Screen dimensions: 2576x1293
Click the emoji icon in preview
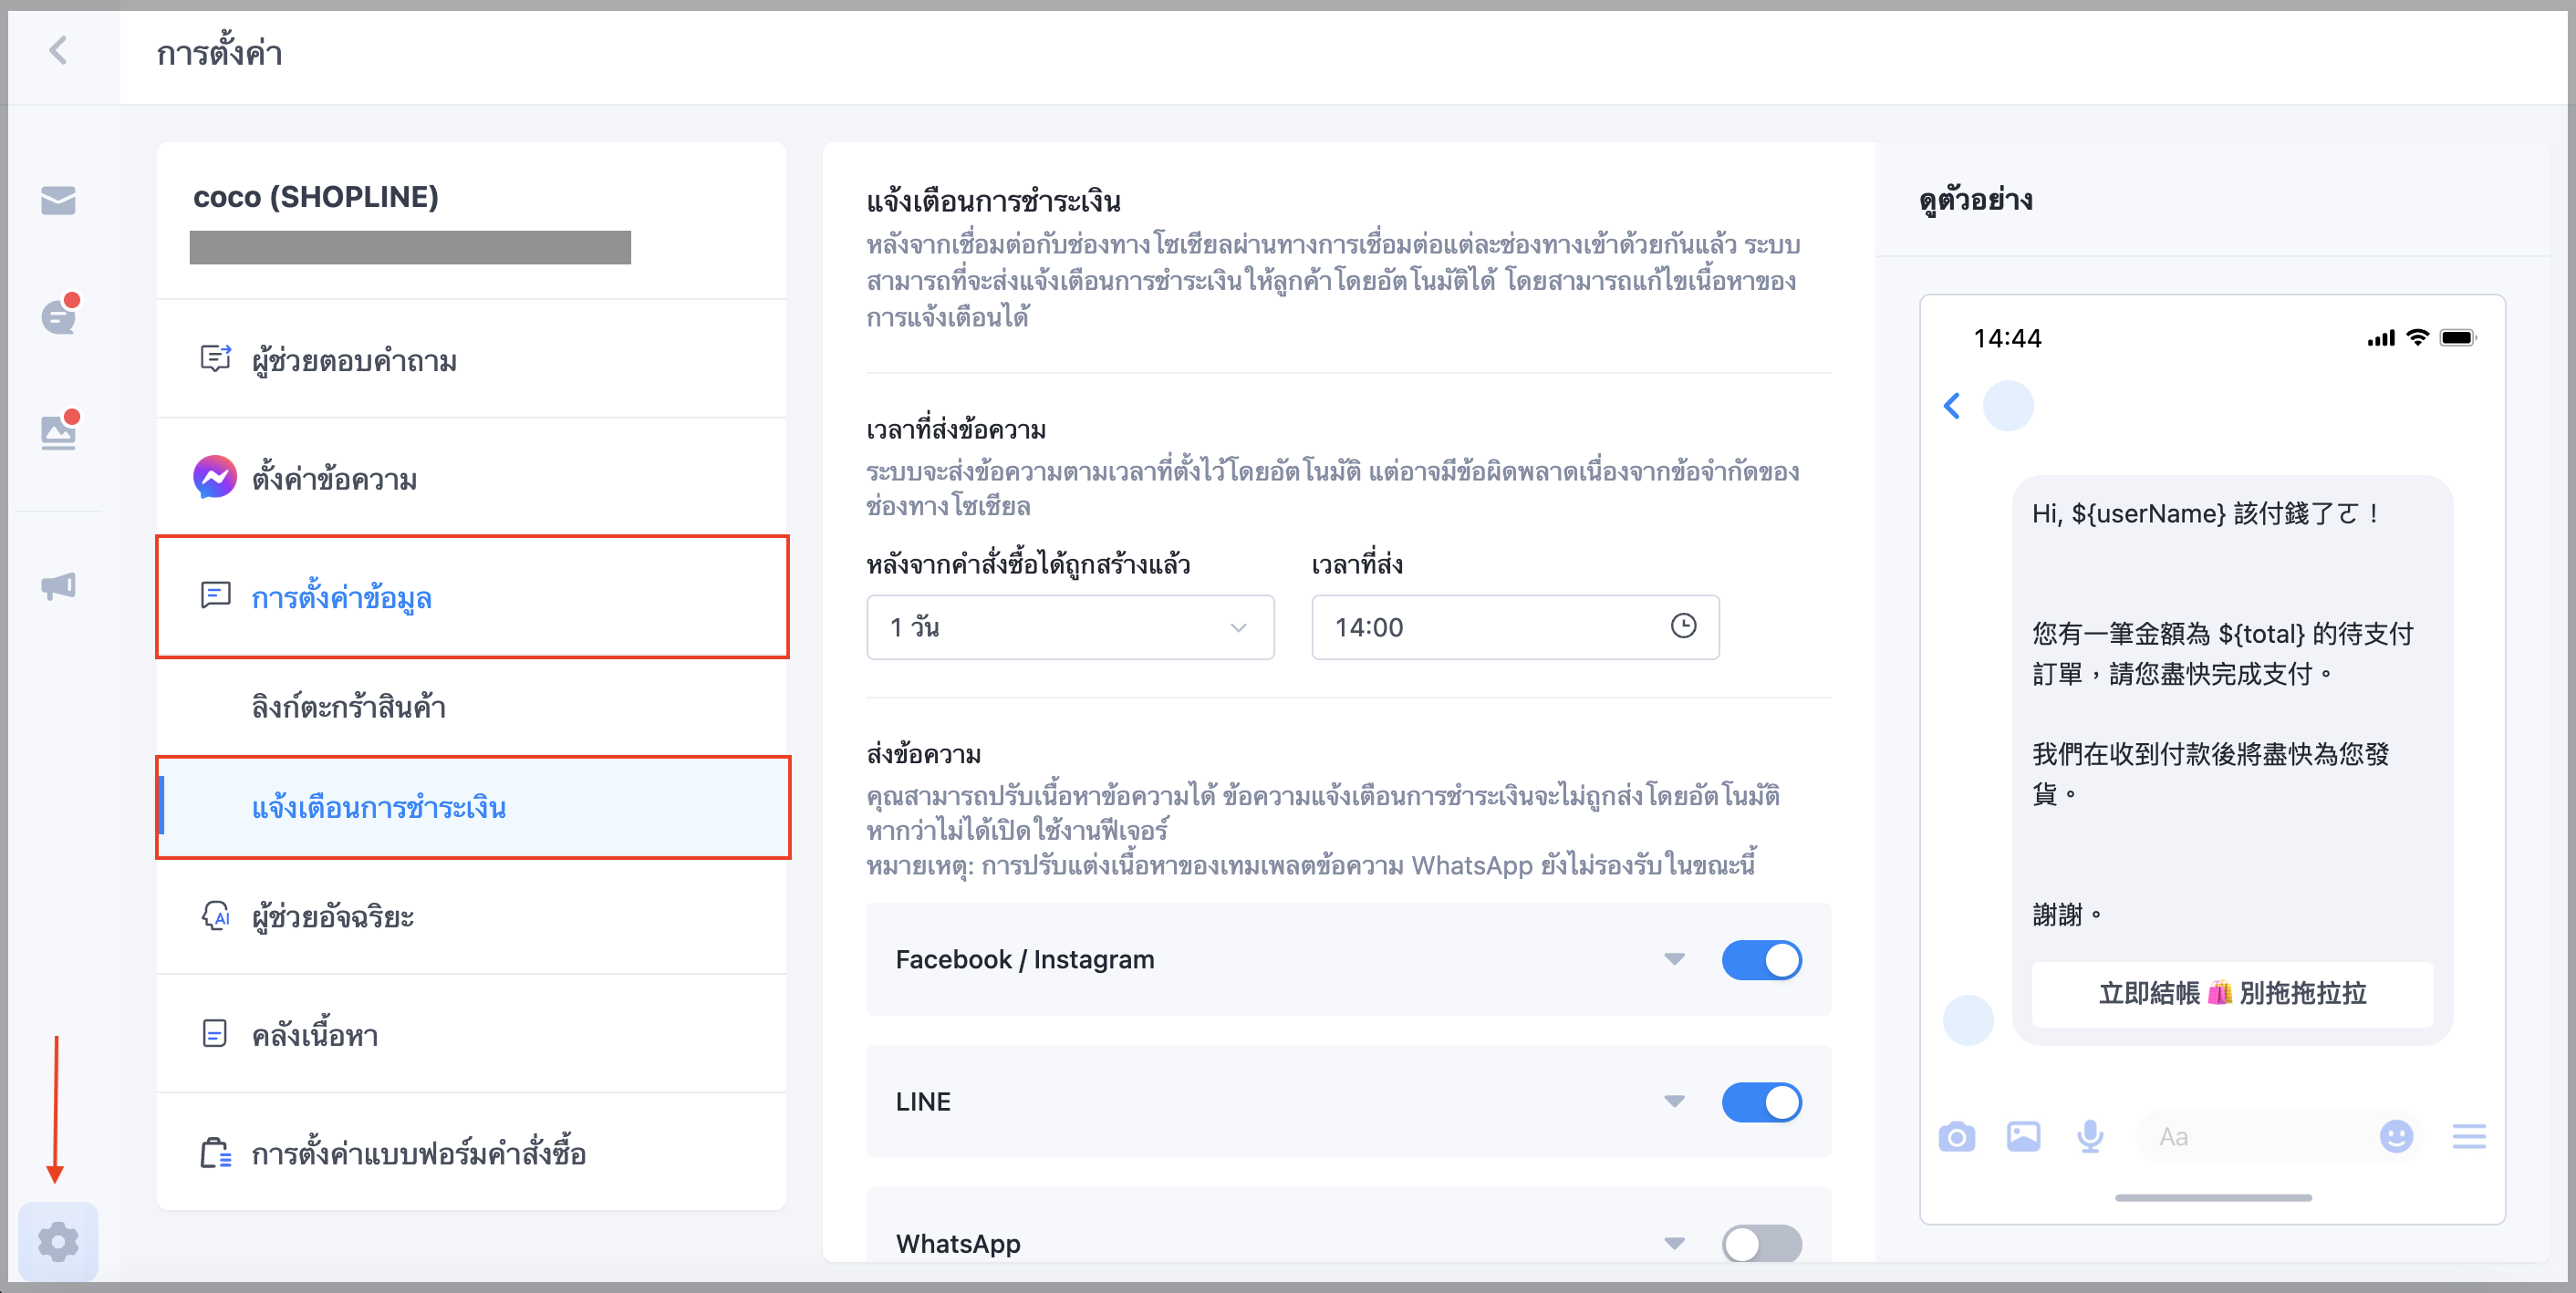2396,1137
